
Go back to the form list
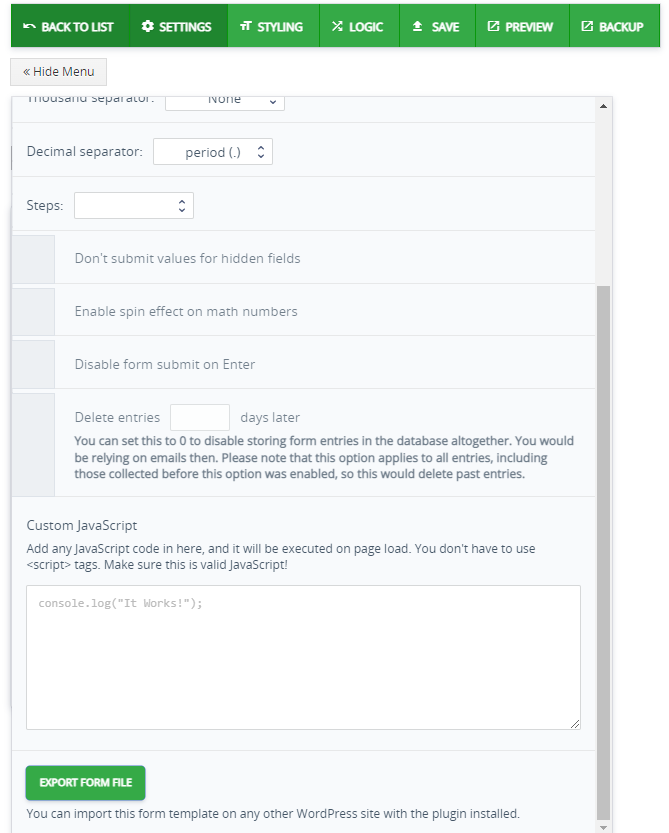(x=71, y=26)
